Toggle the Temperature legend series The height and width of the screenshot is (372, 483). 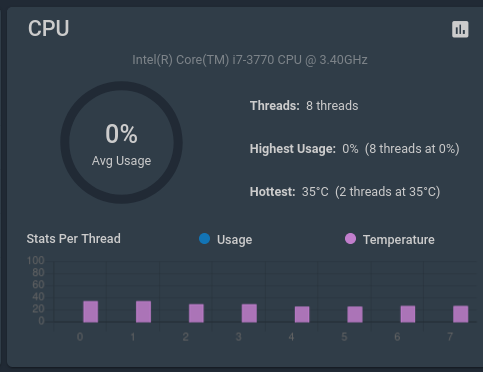[390, 239]
